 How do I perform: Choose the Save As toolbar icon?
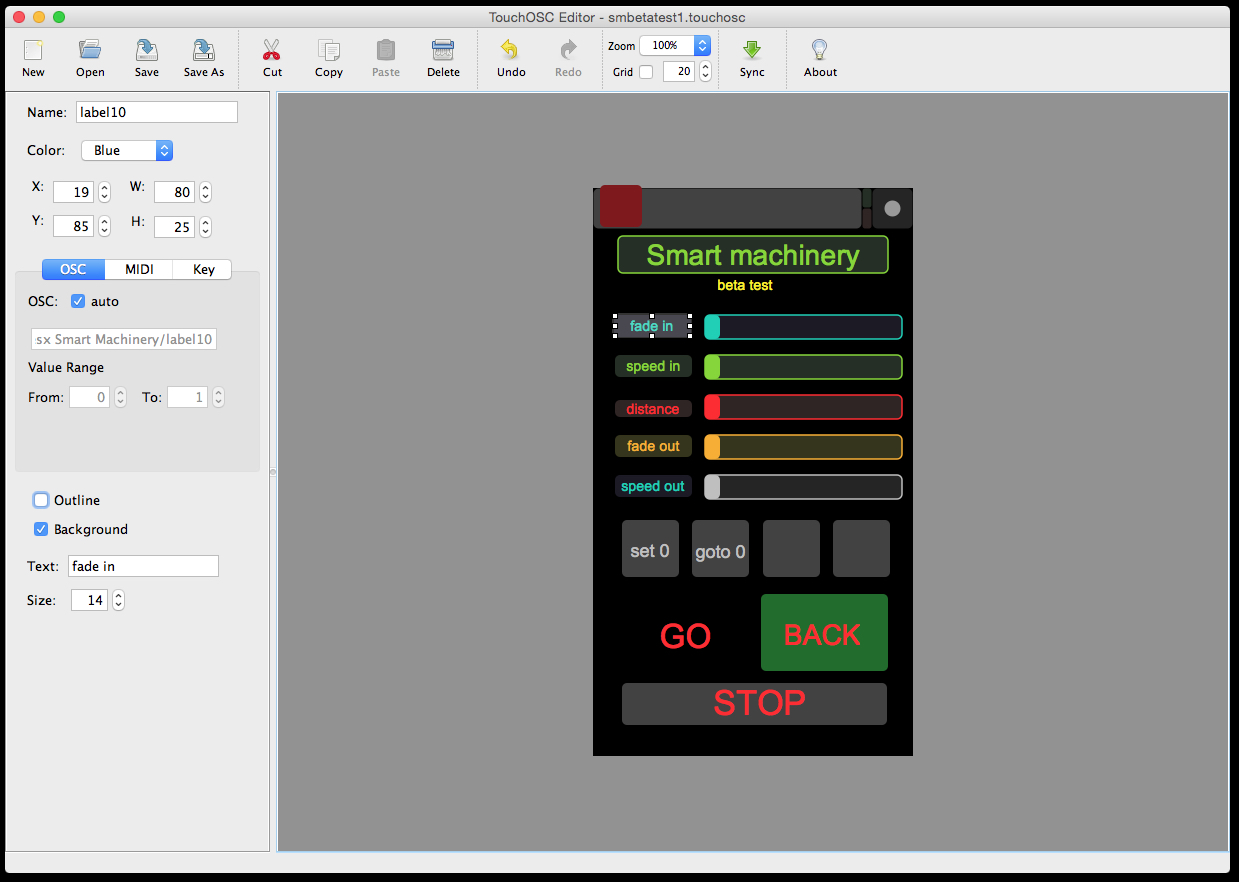pos(204,50)
